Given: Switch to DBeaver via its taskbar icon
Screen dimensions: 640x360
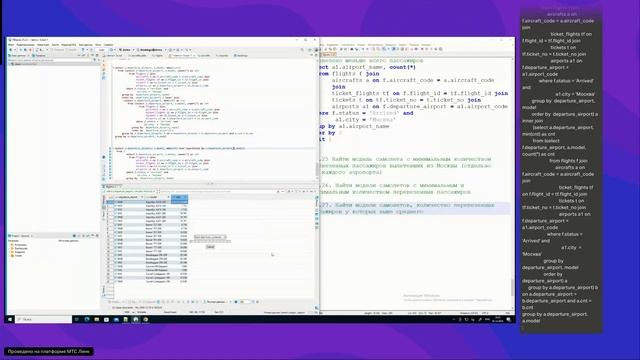Looking at the screenshot, I should [136, 320].
